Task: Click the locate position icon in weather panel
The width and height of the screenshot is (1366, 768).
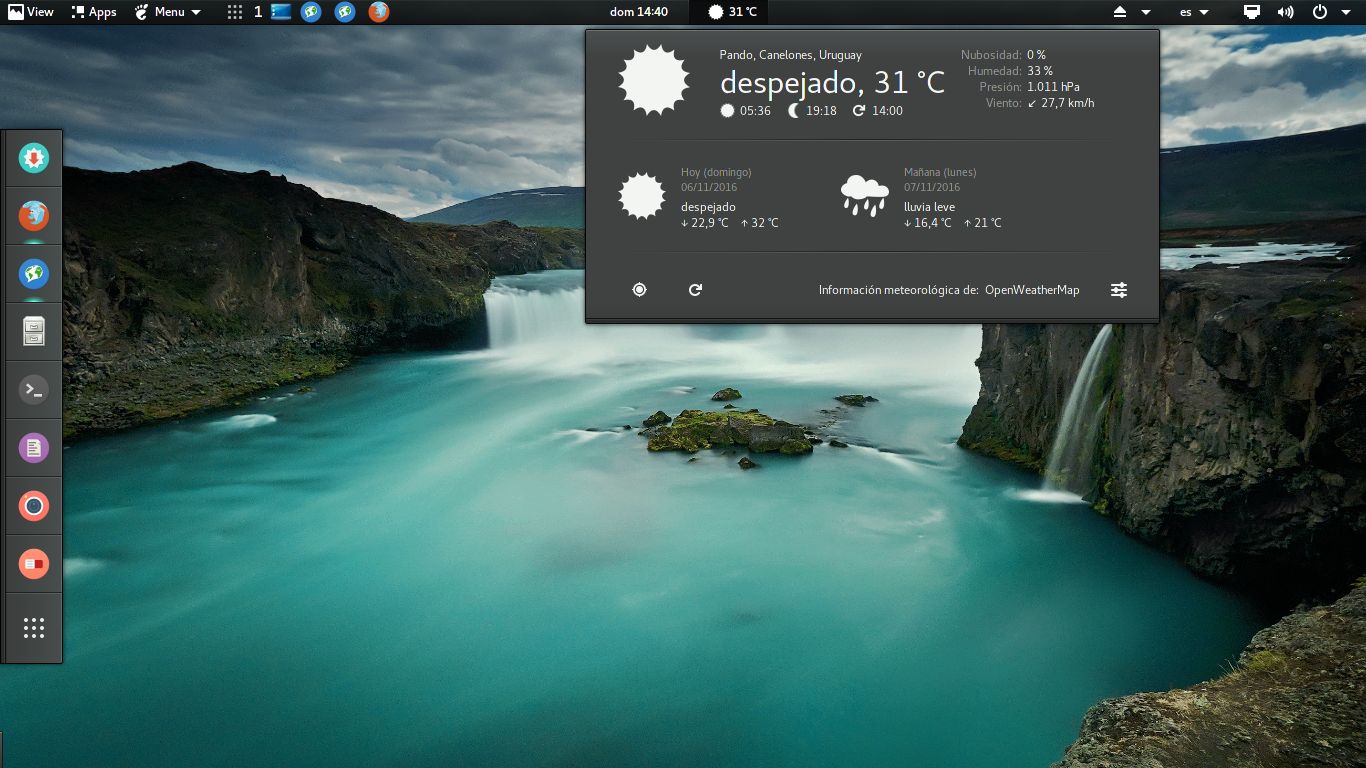Action: pyautogui.click(x=640, y=290)
